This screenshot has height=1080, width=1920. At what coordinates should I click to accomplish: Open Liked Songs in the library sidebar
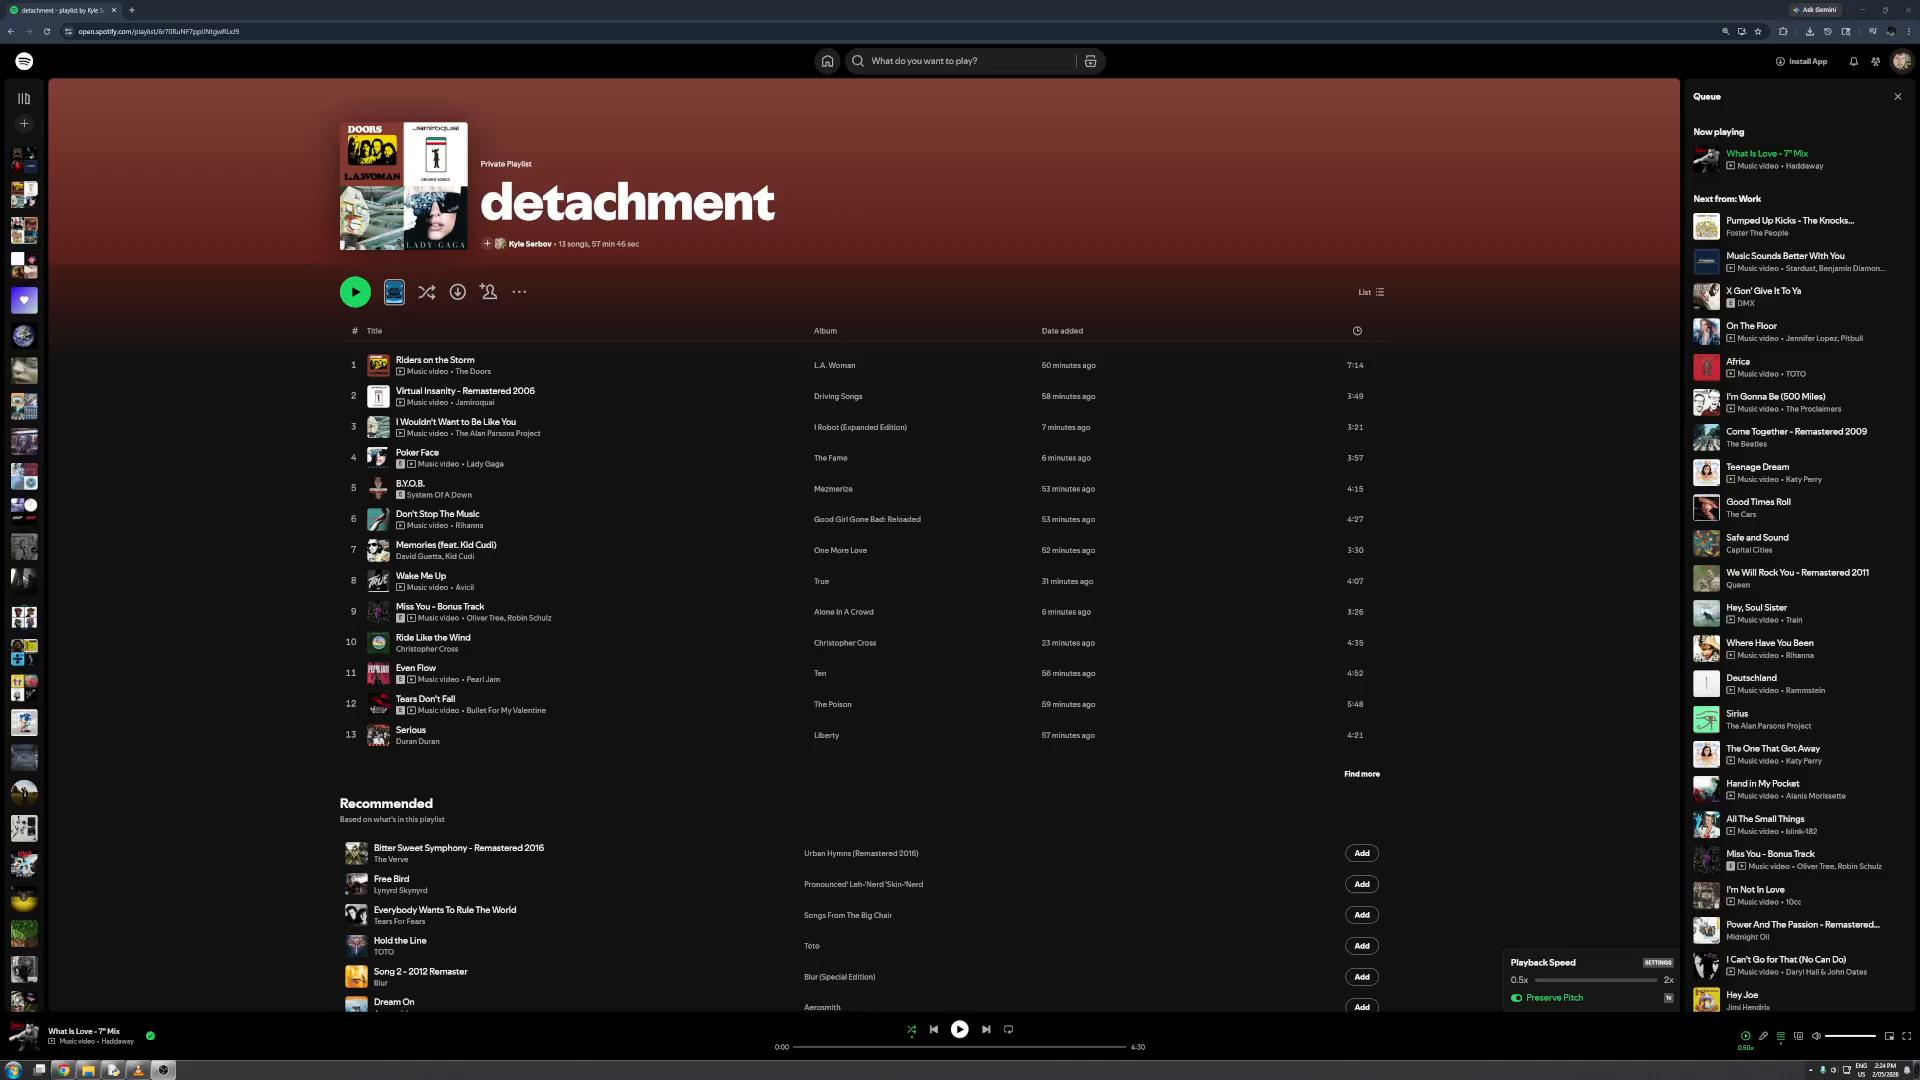pos(24,301)
